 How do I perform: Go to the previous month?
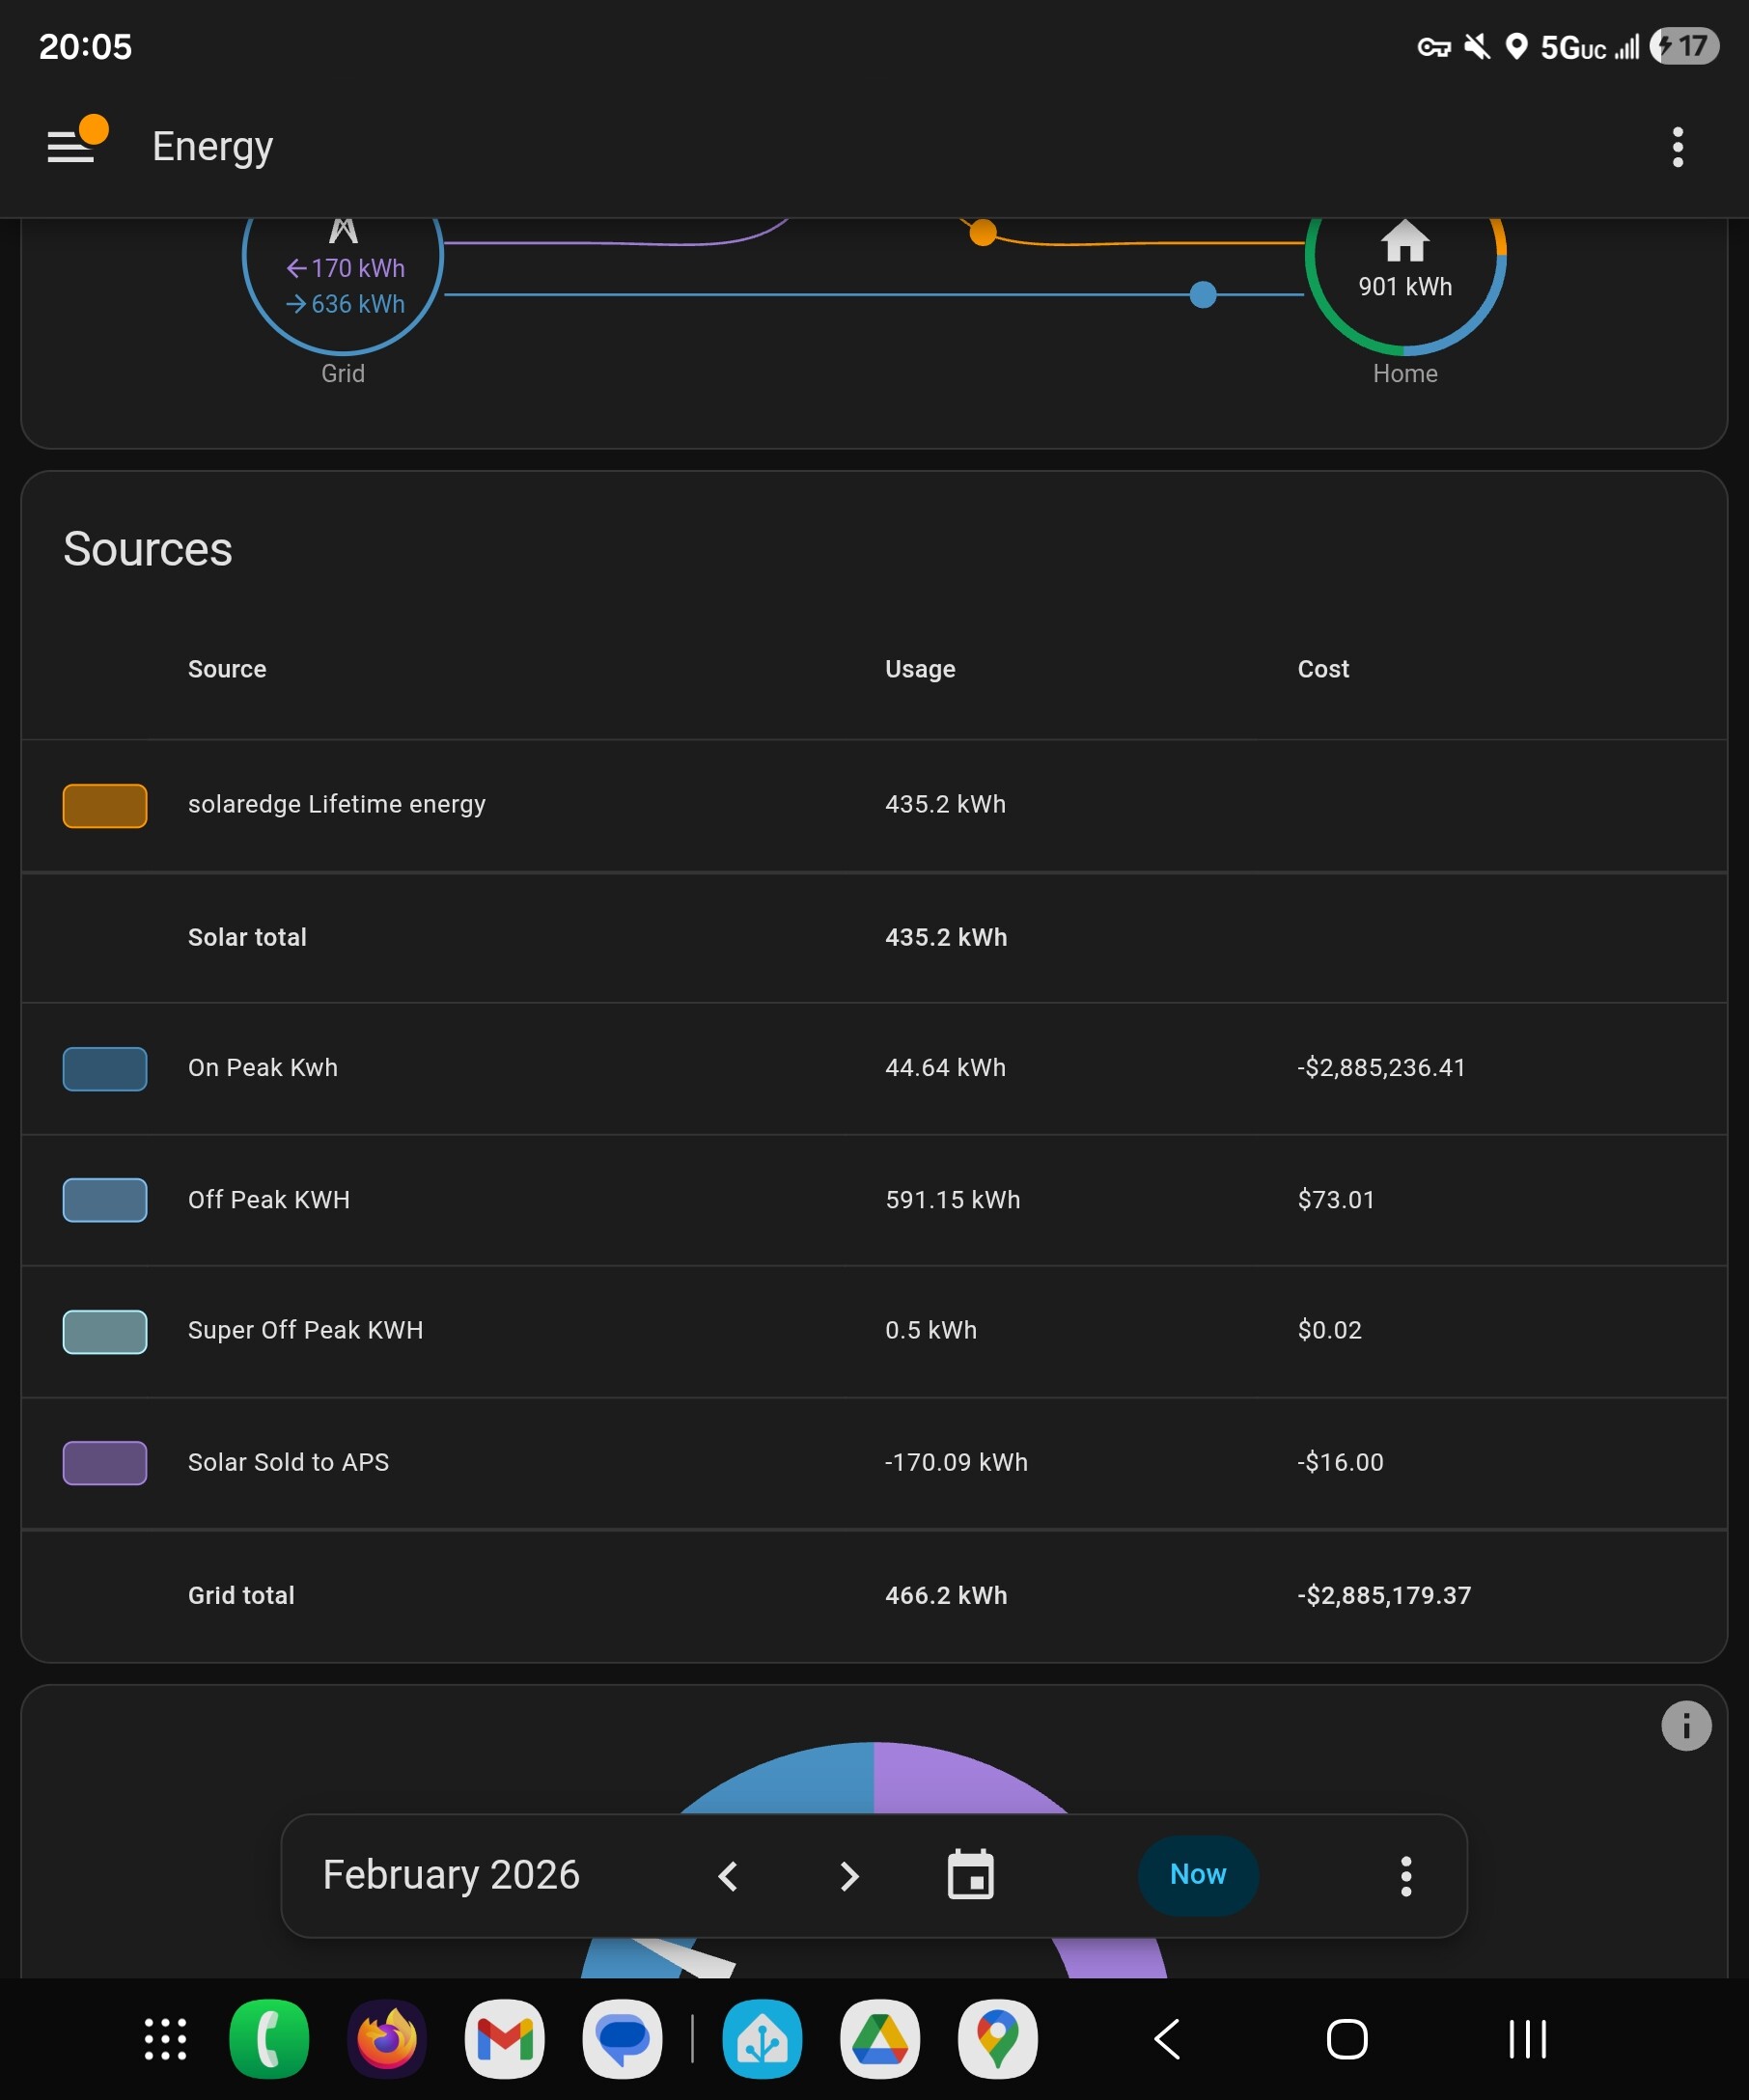728,1876
